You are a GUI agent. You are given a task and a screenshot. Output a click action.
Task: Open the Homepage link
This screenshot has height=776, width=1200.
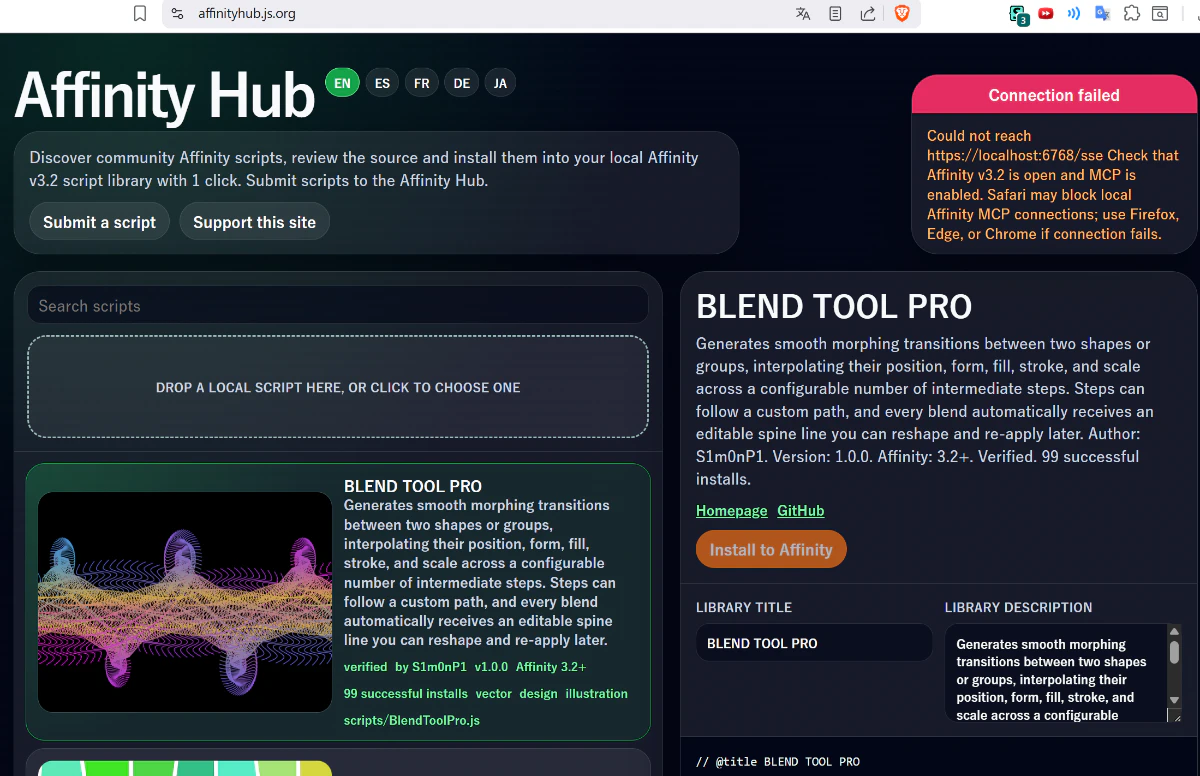(x=732, y=511)
